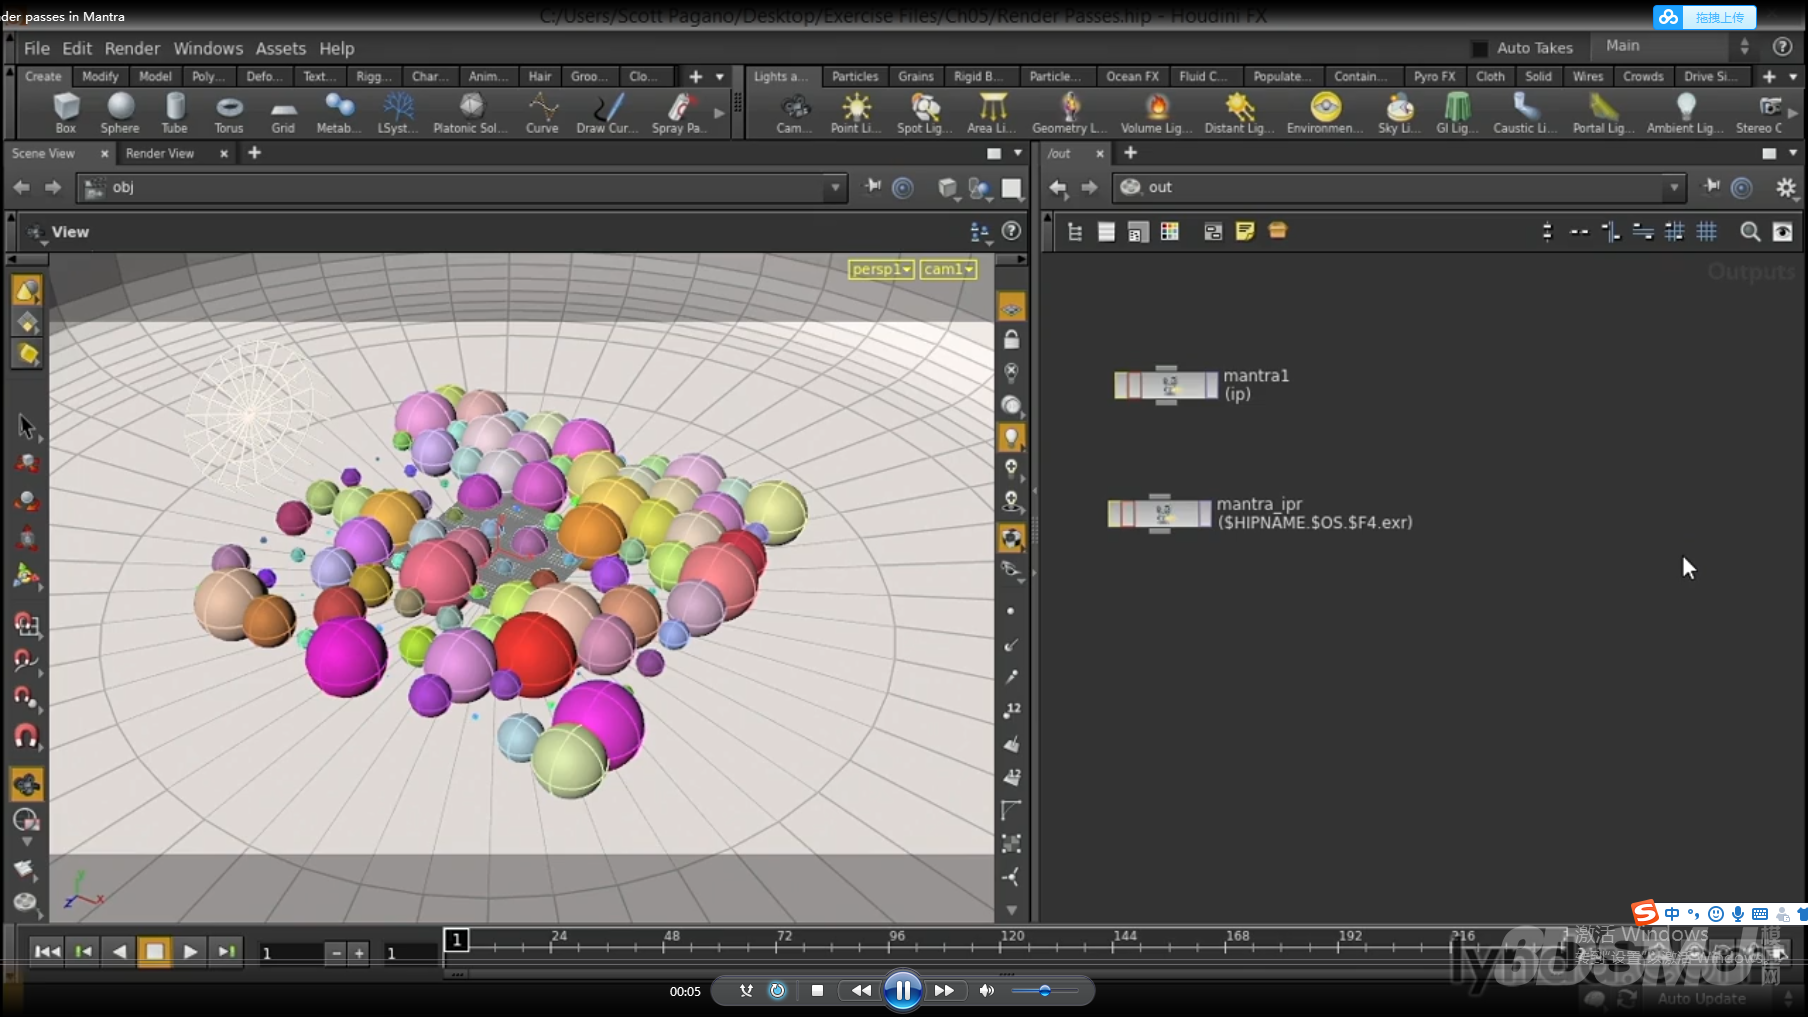Viewport: 1808px width, 1017px height.
Task: Open the Particles shelf tab
Action: point(855,76)
